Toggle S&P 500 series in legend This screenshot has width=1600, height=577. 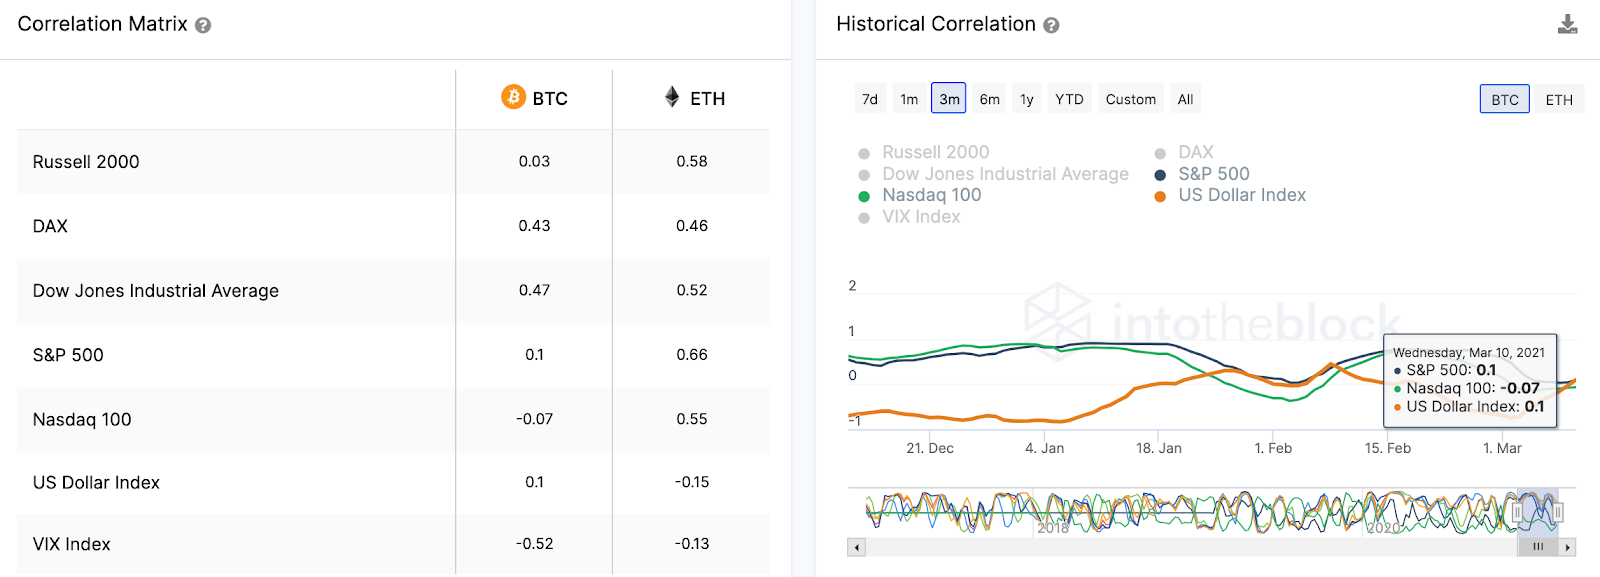[x=1202, y=174]
